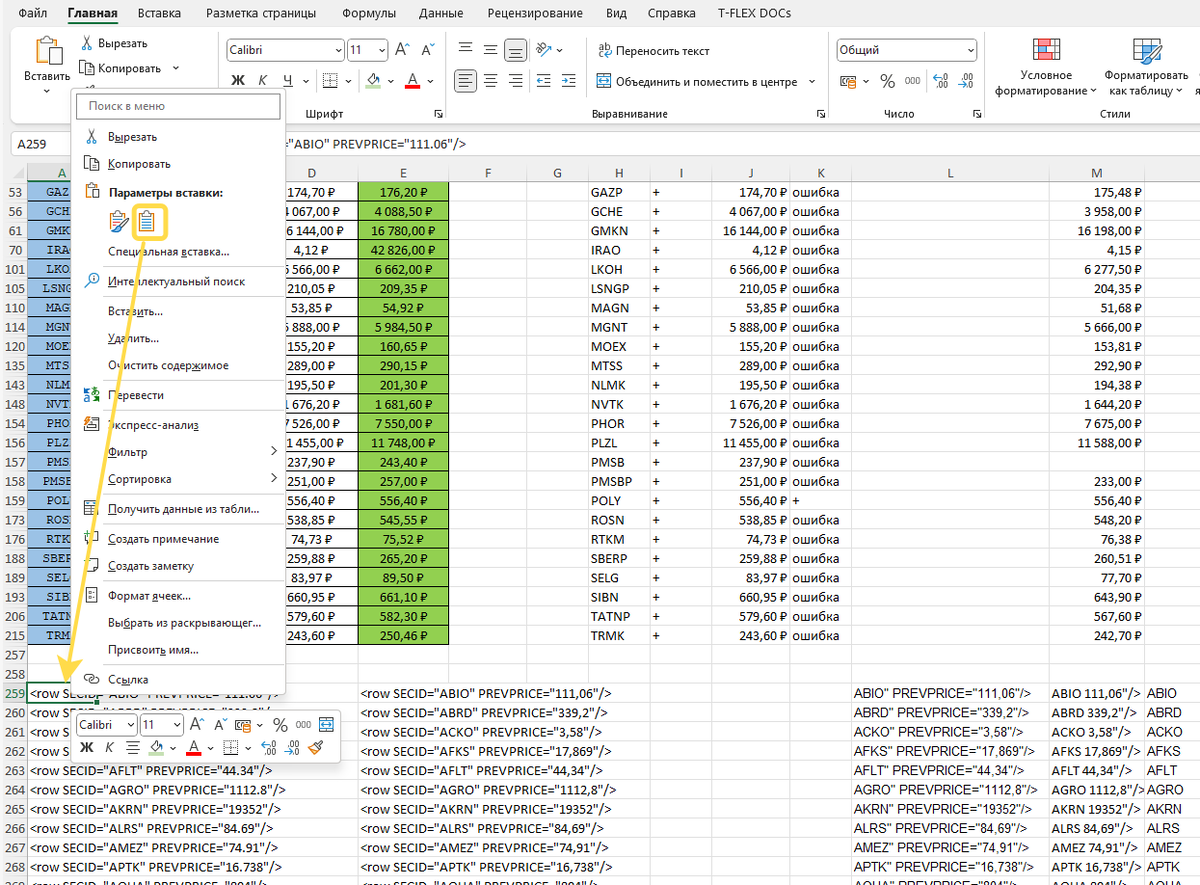Click the mini toolbar increase font size icon
The image size is (1200, 885).
pos(196,724)
